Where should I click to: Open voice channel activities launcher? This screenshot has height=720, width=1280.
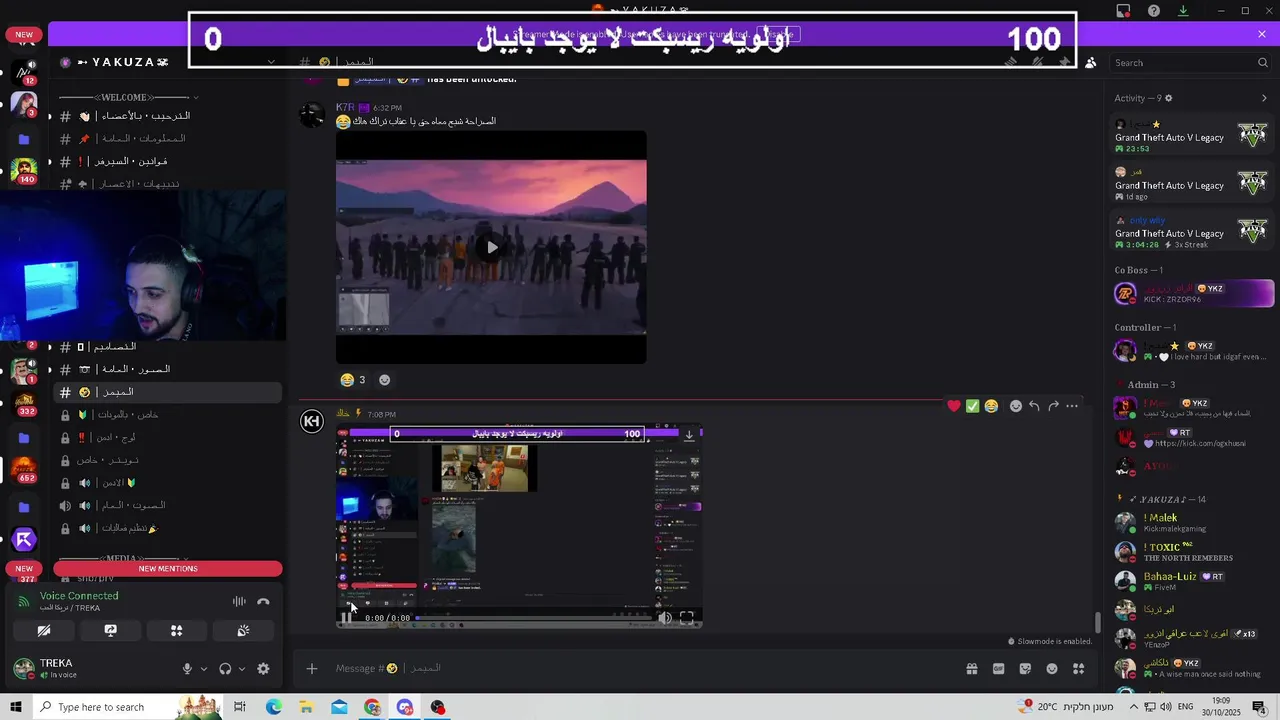click(x=176, y=631)
